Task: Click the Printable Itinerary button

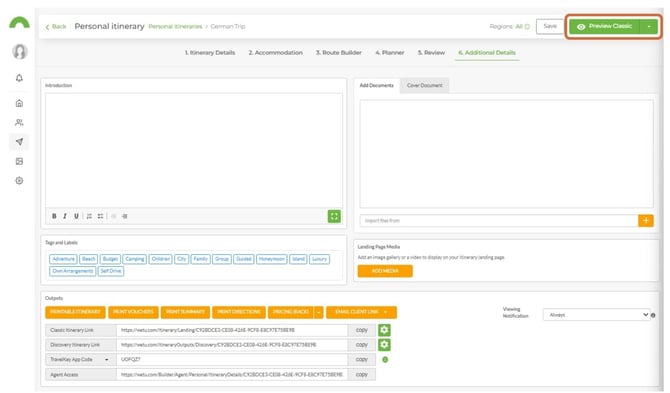Action: (75, 312)
